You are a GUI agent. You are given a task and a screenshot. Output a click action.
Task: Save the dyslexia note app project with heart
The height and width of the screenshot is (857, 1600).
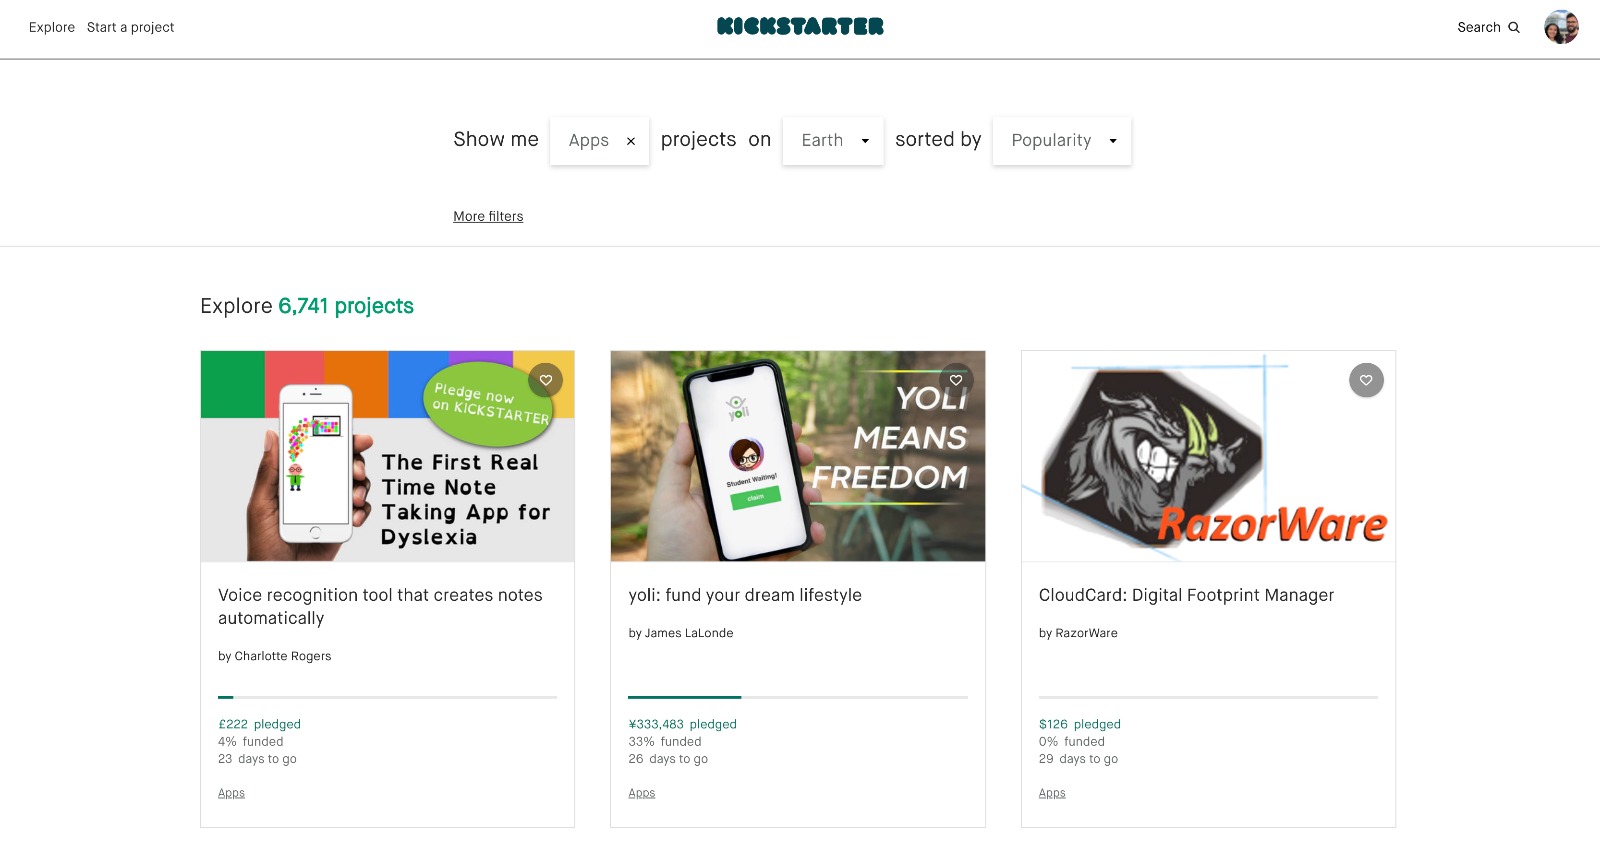coord(546,380)
